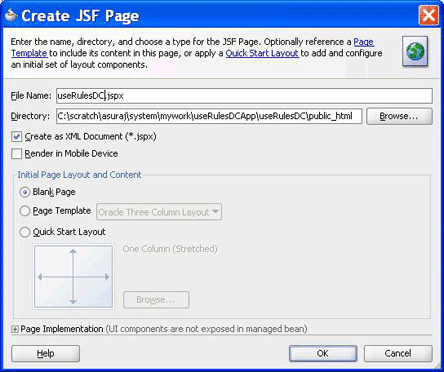
Task: Click the Java cup icon in the title bar
Action: pyautogui.click(x=11, y=15)
